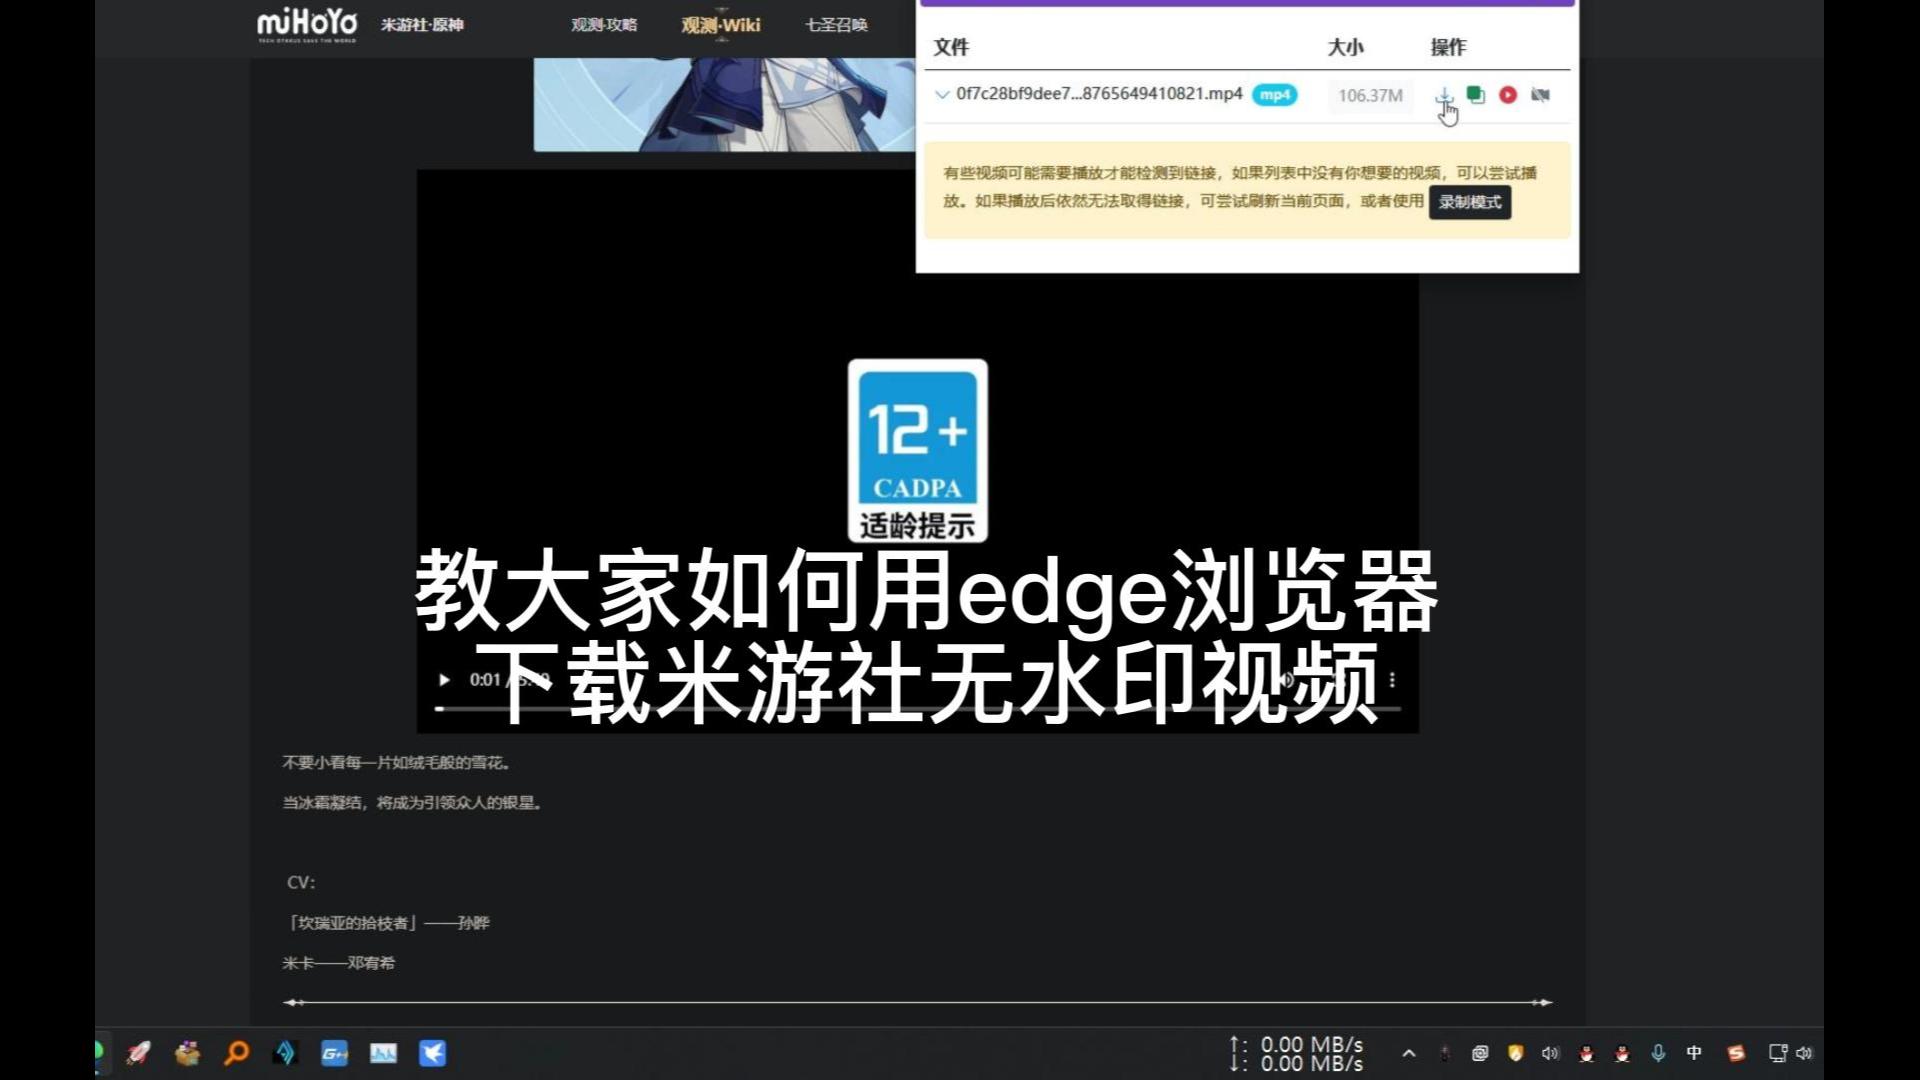
Task: Click the mp4 format badge
Action: [x=1274, y=95]
